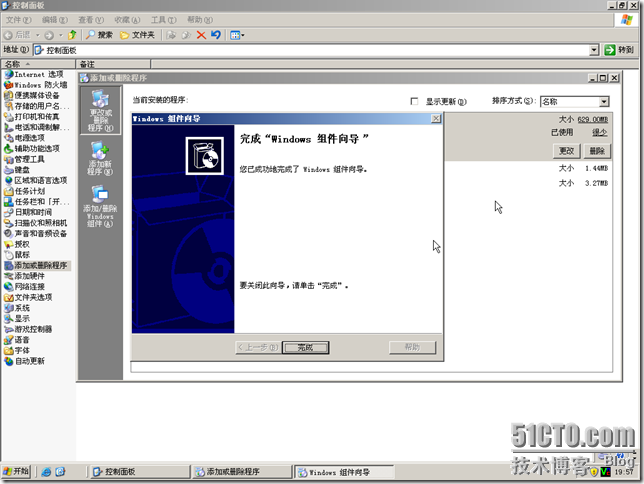Open 辅助功能选项 item
This screenshot has height=484, width=644.
(x=32, y=149)
